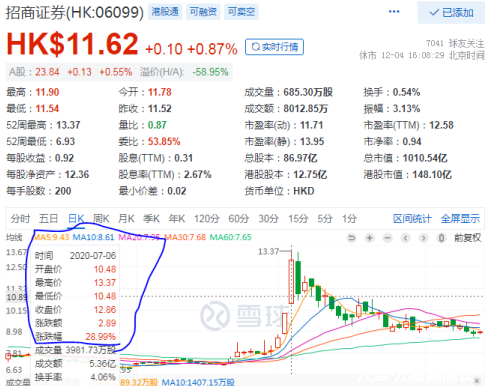486x386 pixels.
Task: Click the 货币单位 value HKD
Action: click(x=304, y=191)
